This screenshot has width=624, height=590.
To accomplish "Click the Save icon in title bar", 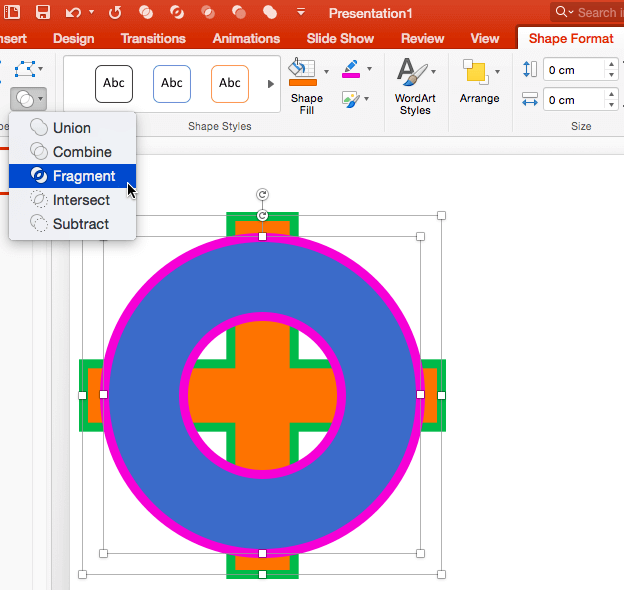I will (x=42, y=12).
